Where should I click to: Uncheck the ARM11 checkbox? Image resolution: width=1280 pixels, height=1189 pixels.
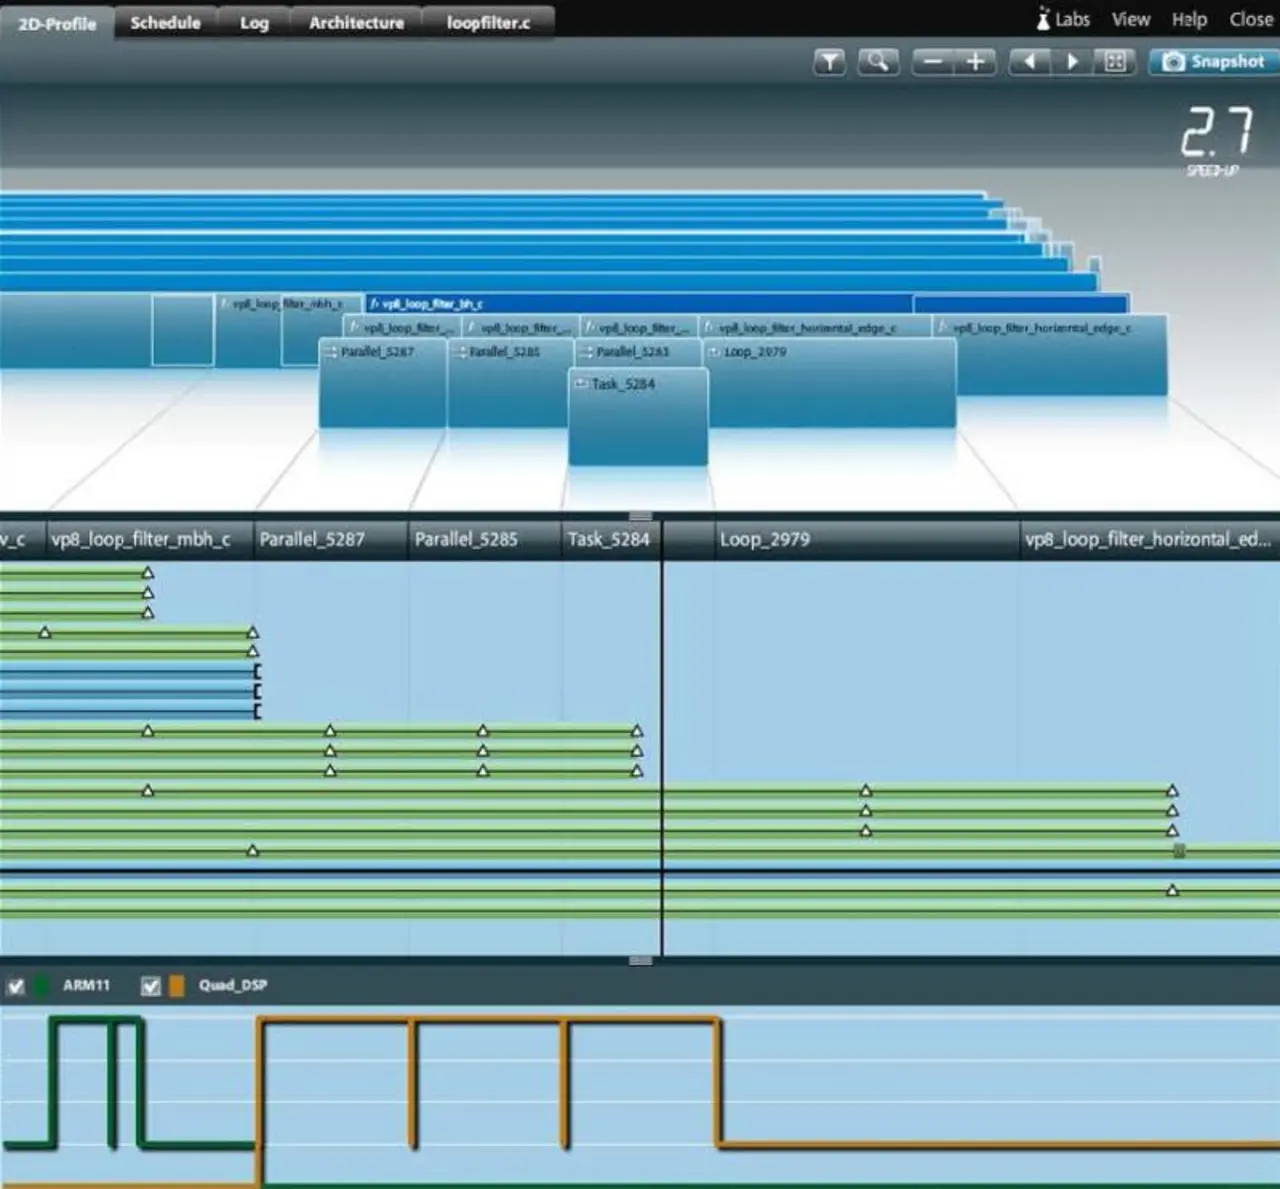tap(16, 987)
